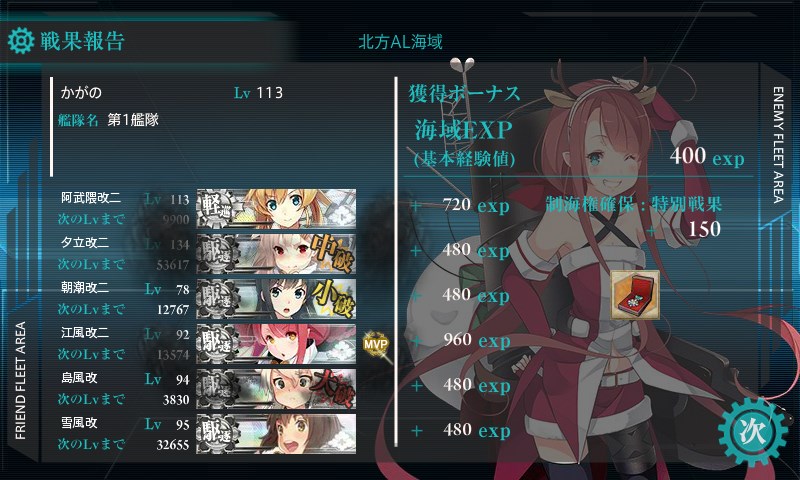Click the 北方AL海域 map title
Image resolution: width=800 pixels, height=480 pixels.
400,42
